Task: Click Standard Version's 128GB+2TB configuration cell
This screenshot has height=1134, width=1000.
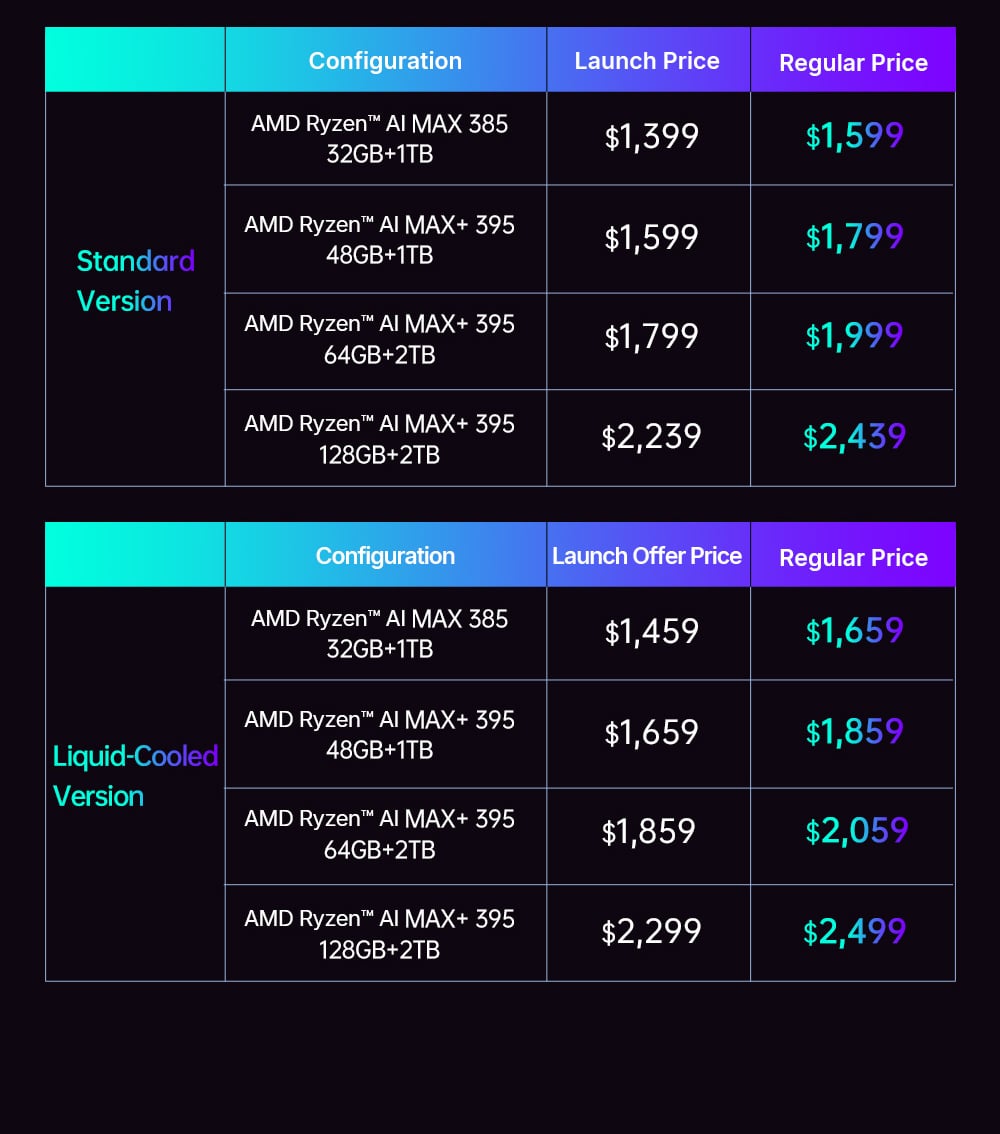Action: pos(379,439)
